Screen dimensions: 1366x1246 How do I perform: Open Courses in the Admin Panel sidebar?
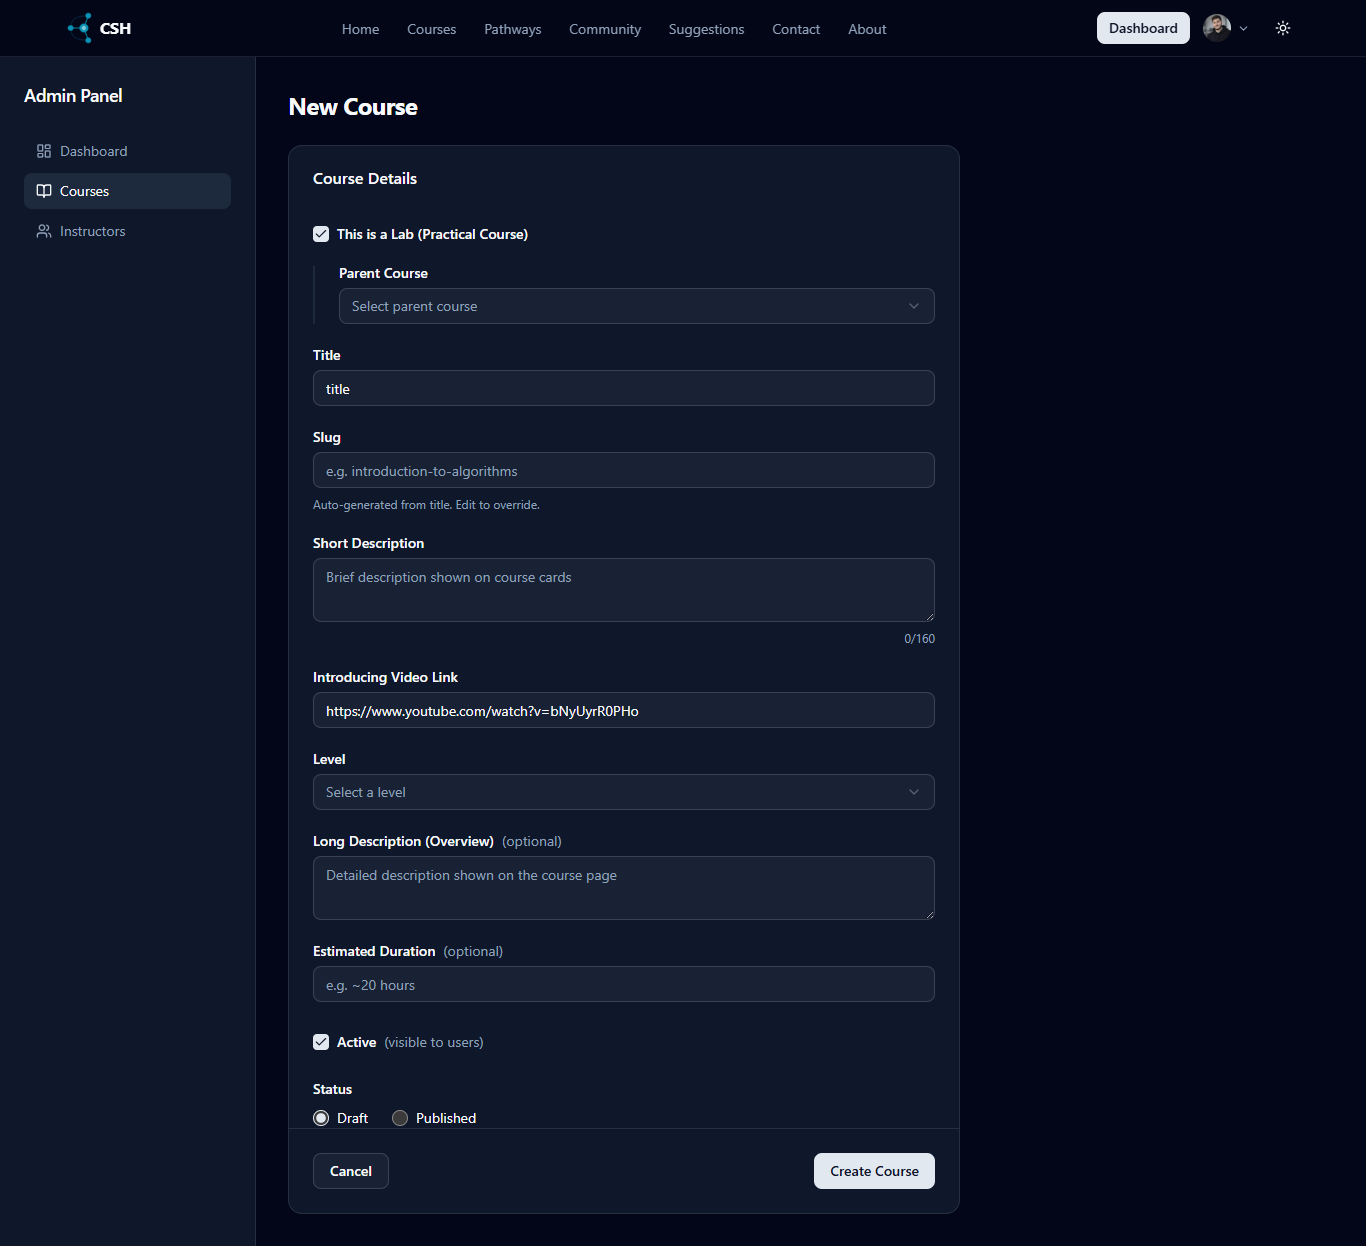(127, 191)
